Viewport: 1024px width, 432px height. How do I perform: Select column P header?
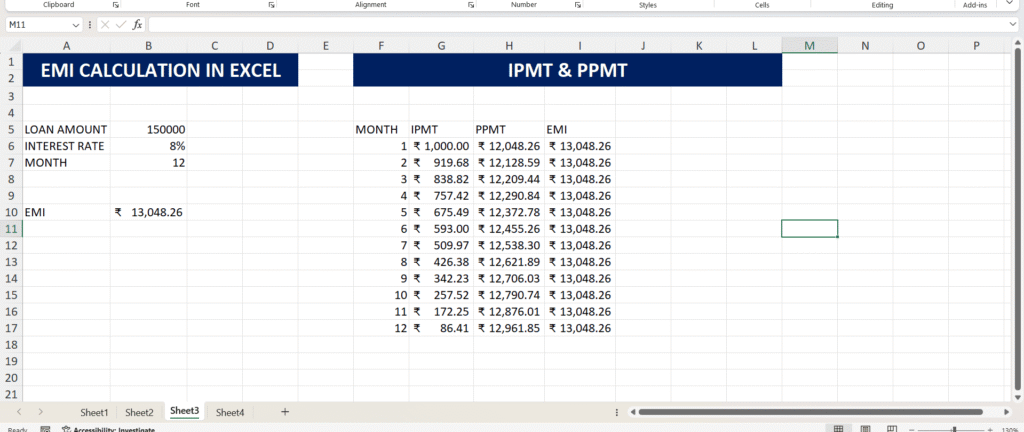pyautogui.click(x=976, y=46)
